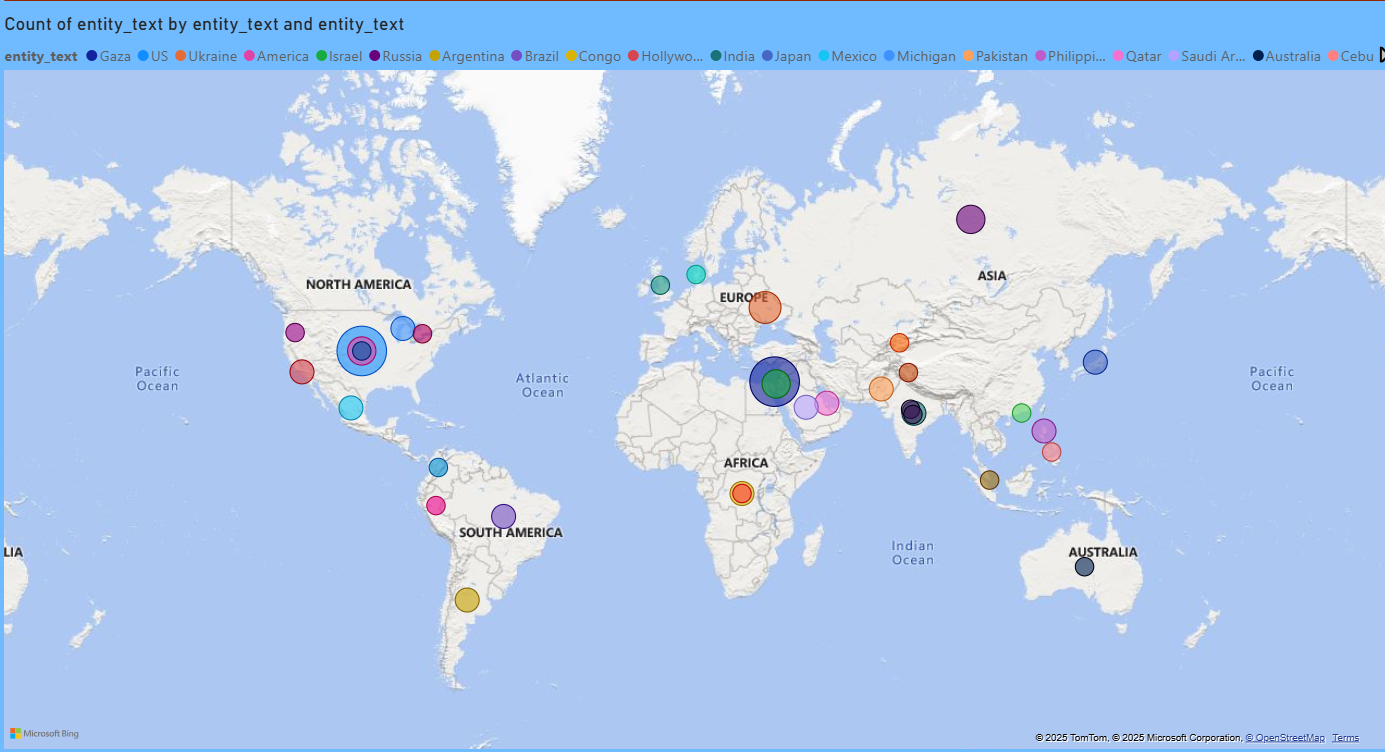The width and height of the screenshot is (1385, 752).
Task: Click the Microsoft Bing logo
Action: coord(42,733)
